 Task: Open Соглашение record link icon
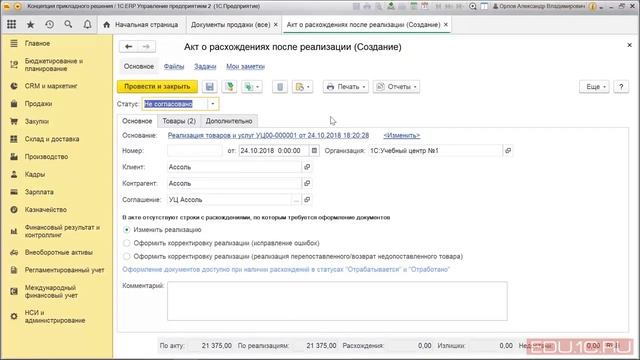tap(307, 200)
